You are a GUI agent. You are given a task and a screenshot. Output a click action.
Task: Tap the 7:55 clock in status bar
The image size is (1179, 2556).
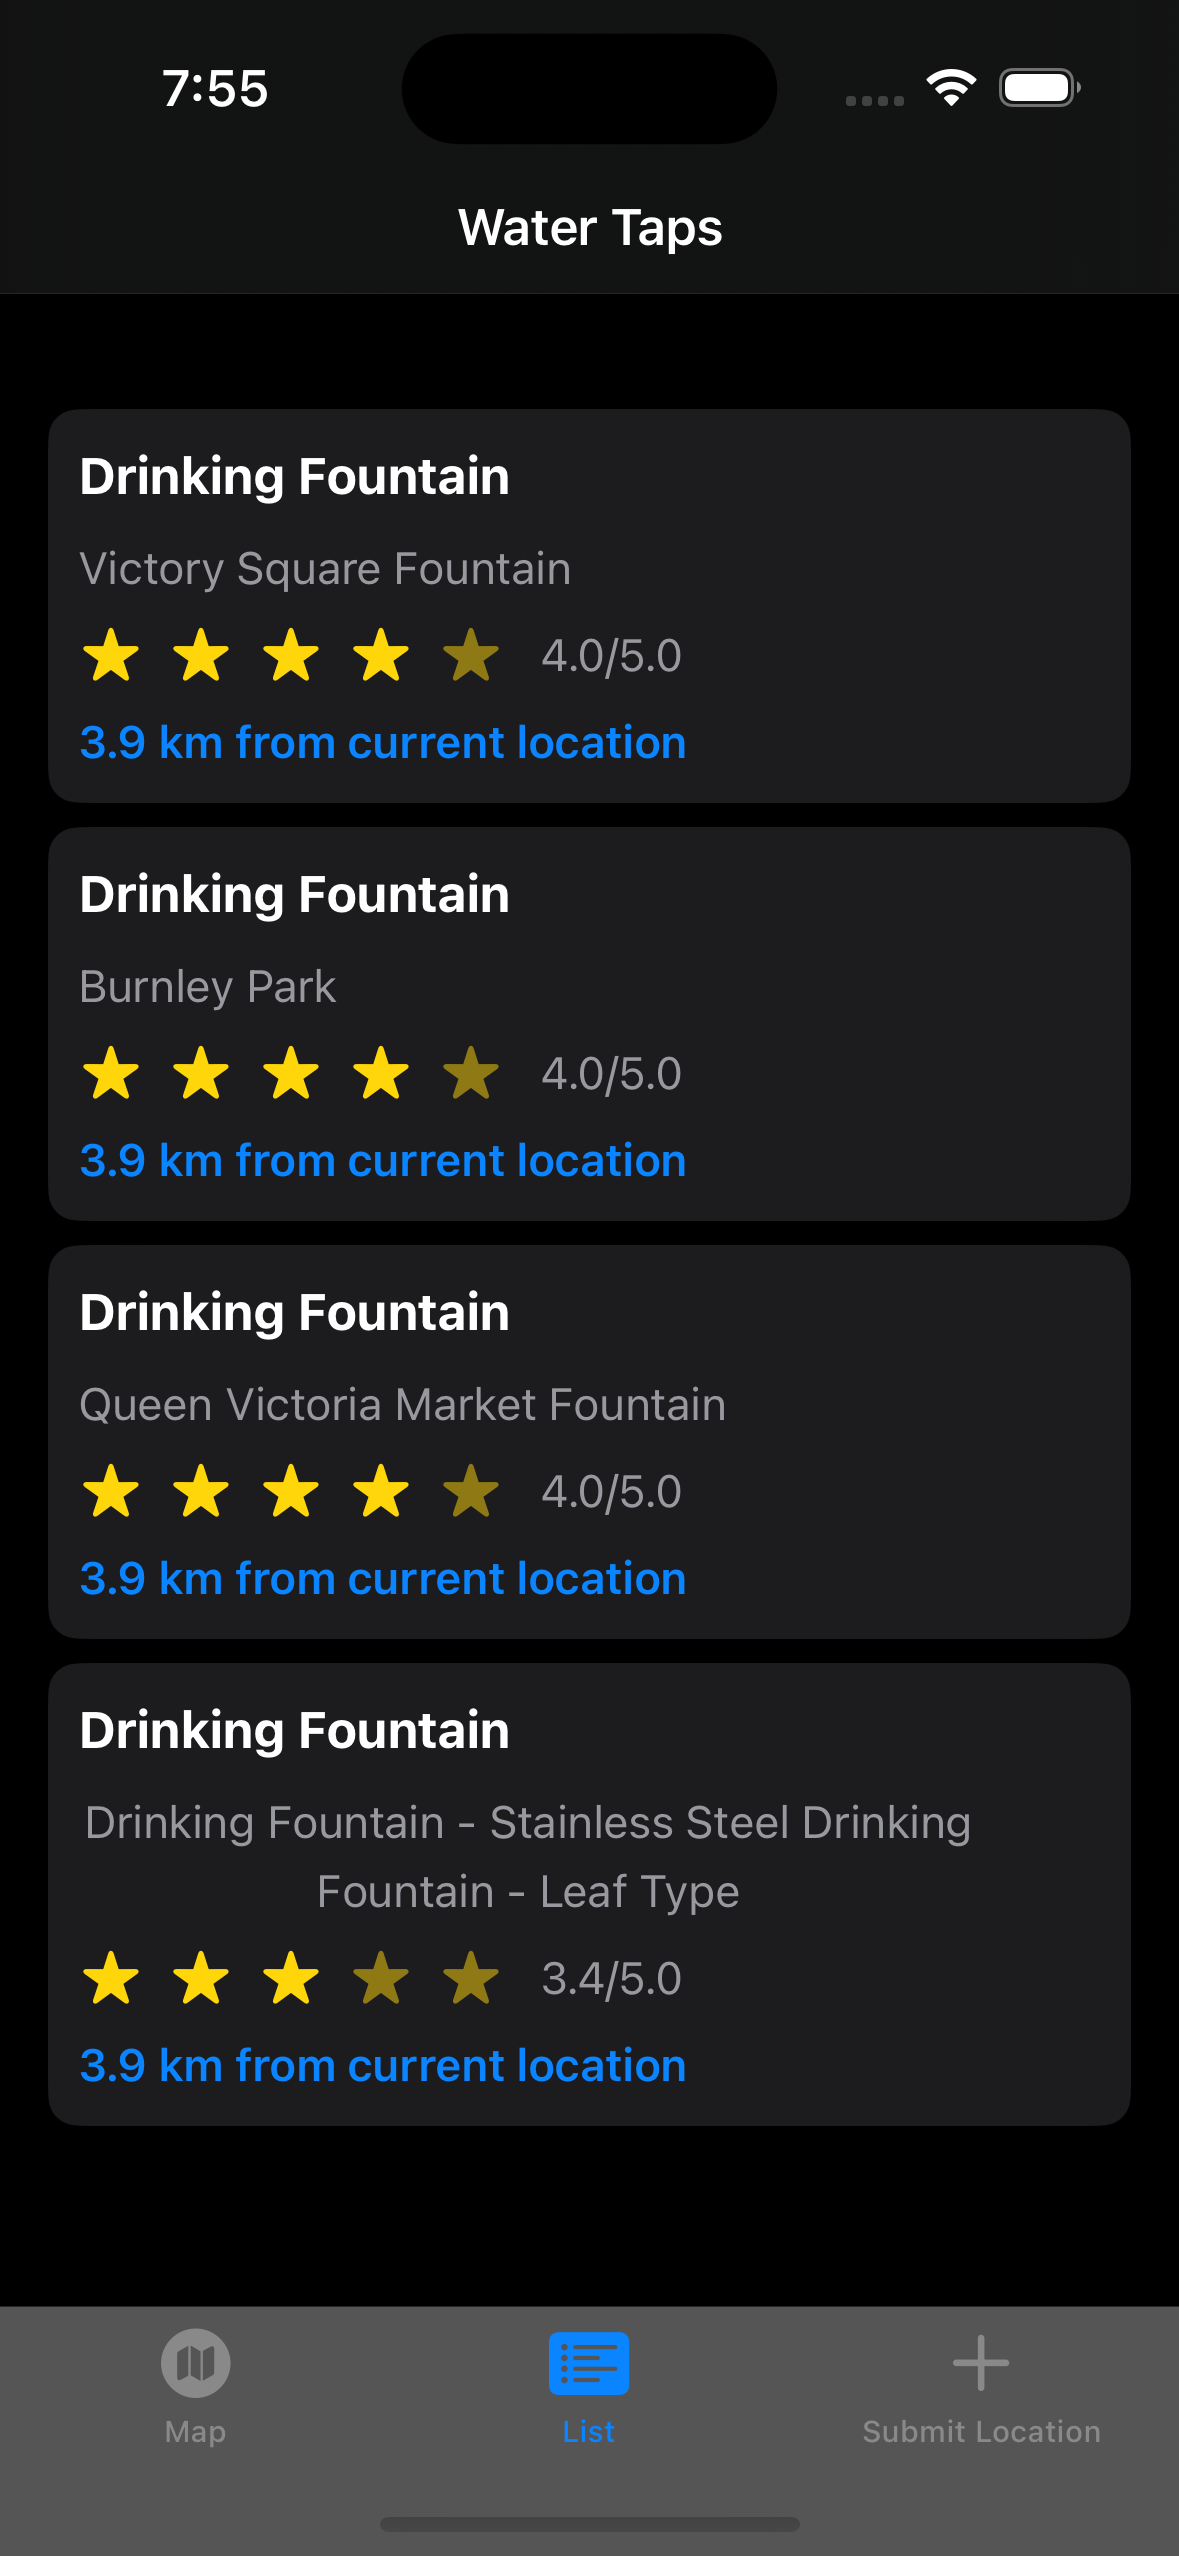point(215,89)
